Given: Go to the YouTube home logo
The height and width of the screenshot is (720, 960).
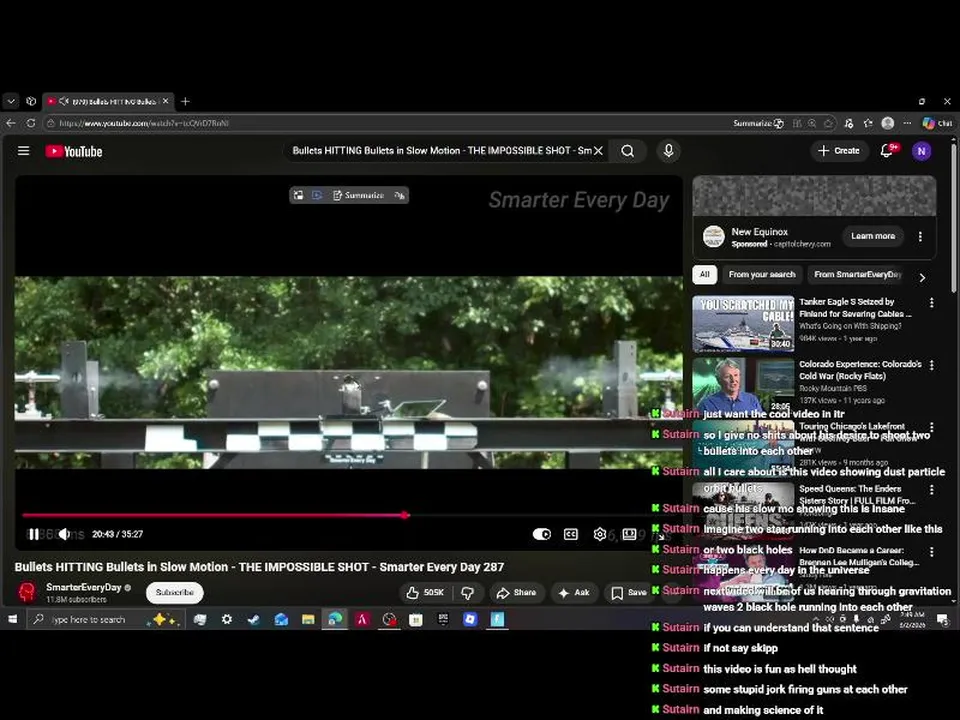Looking at the screenshot, I should pyautogui.click(x=74, y=151).
